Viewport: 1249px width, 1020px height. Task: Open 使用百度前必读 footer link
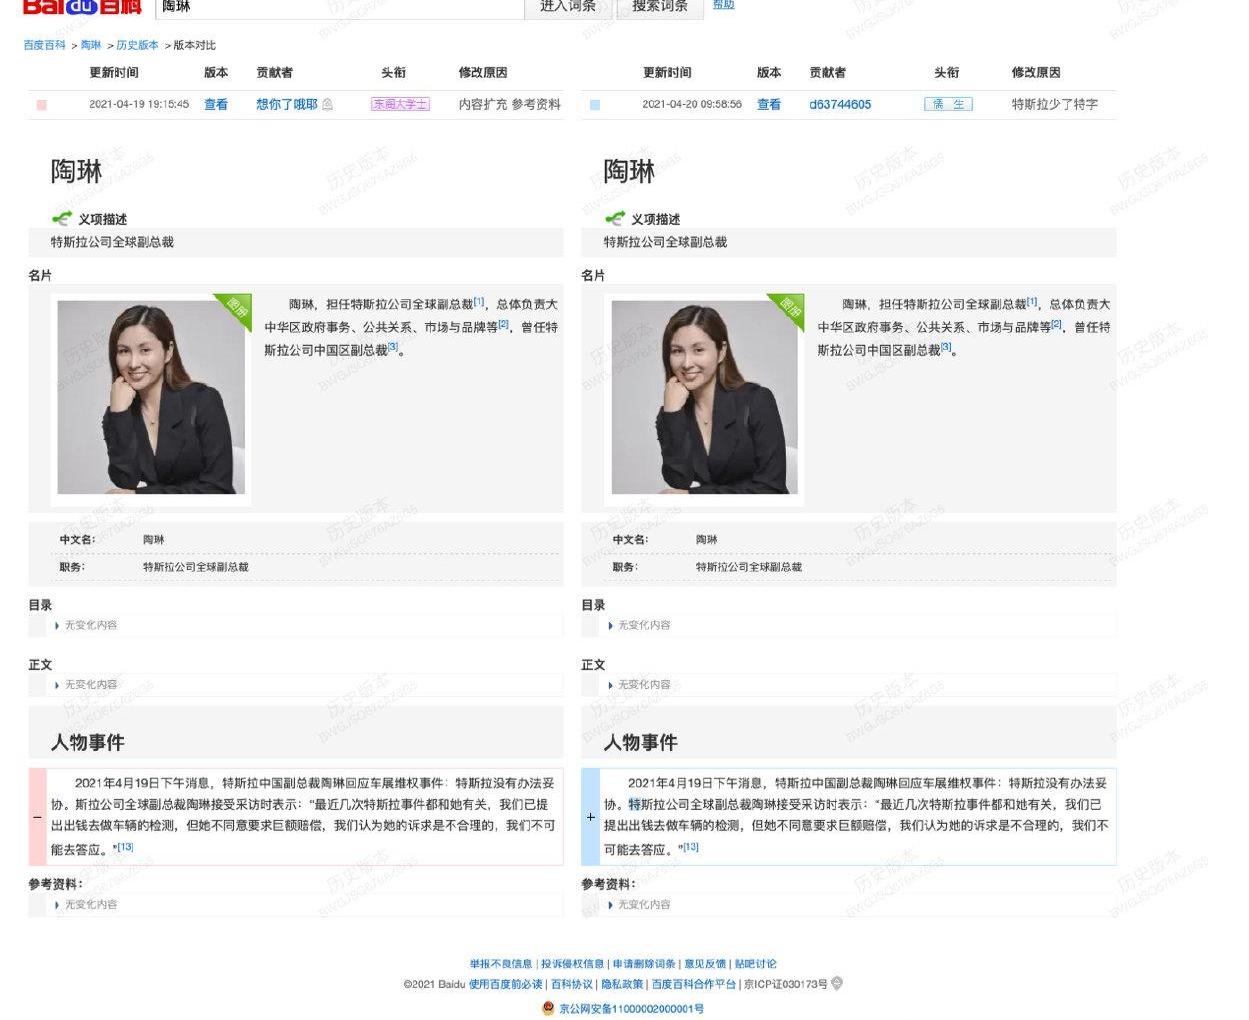tap(506, 984)
